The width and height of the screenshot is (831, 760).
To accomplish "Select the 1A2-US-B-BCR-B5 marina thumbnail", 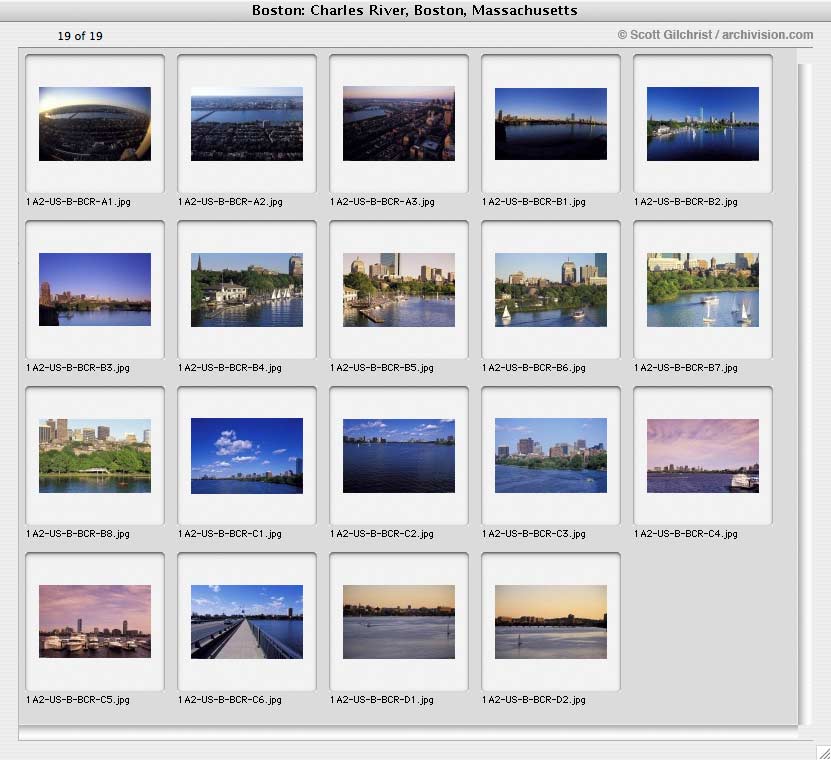I will (399, 290).
